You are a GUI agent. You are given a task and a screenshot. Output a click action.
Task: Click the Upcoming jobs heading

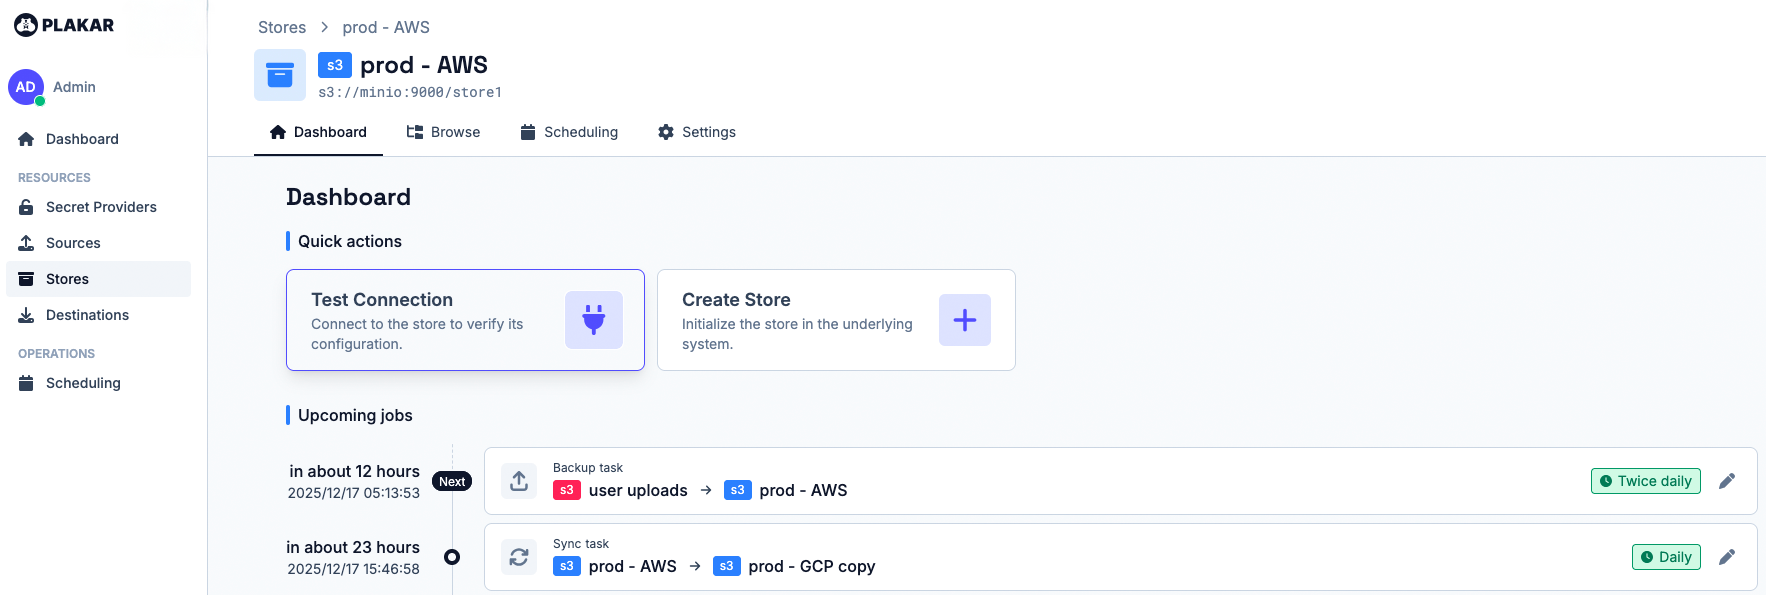click(x=355, y=415)
